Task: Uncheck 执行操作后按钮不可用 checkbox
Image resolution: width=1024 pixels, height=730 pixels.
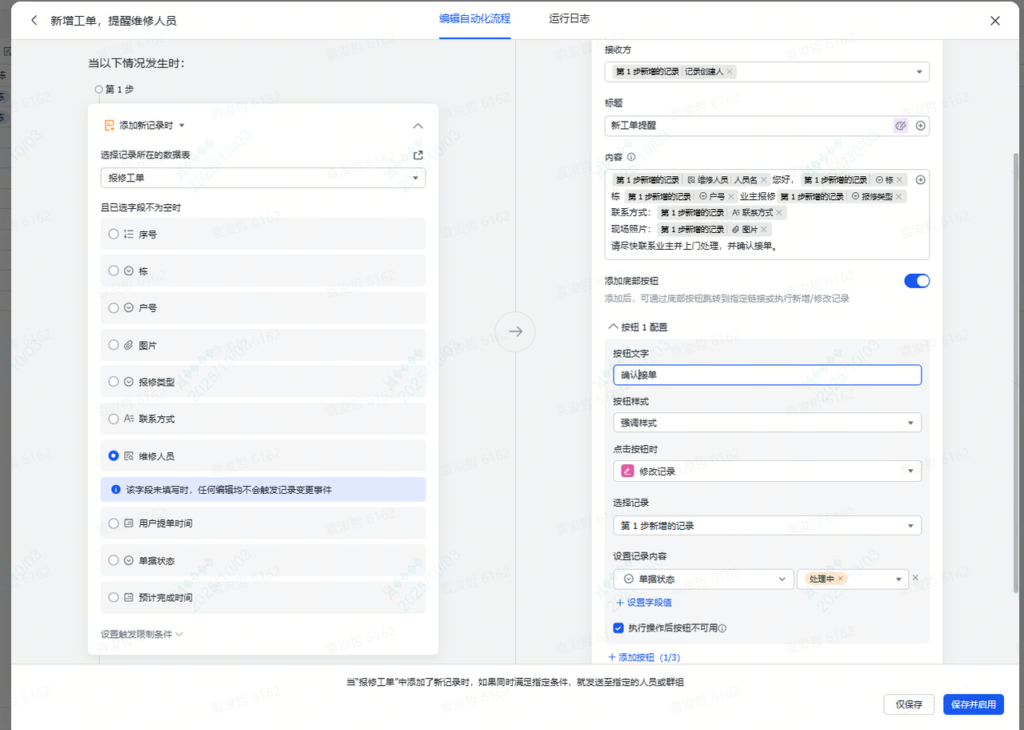Action: click(618, 628)
